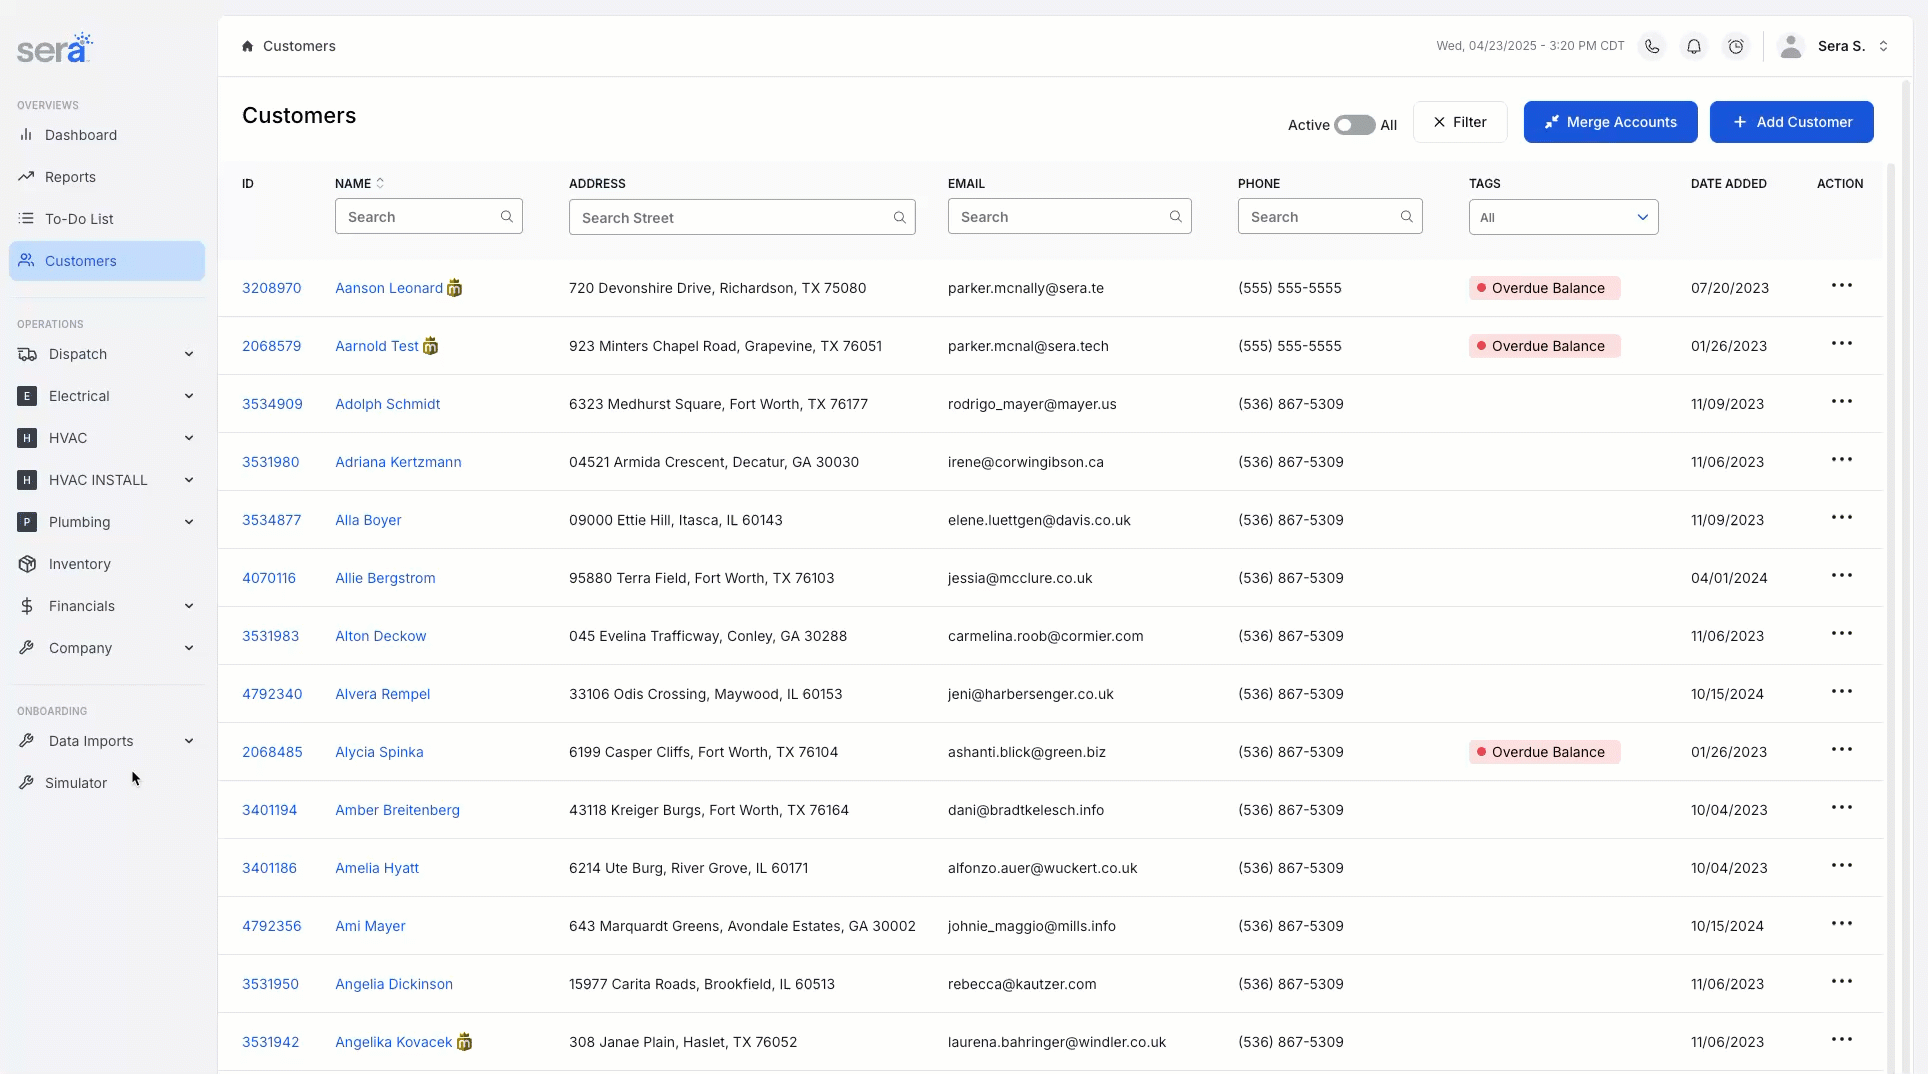The height and width of the screenshot is (1074, 1928).
Task: Click the user avatar icon
Action: (1791, 46)
